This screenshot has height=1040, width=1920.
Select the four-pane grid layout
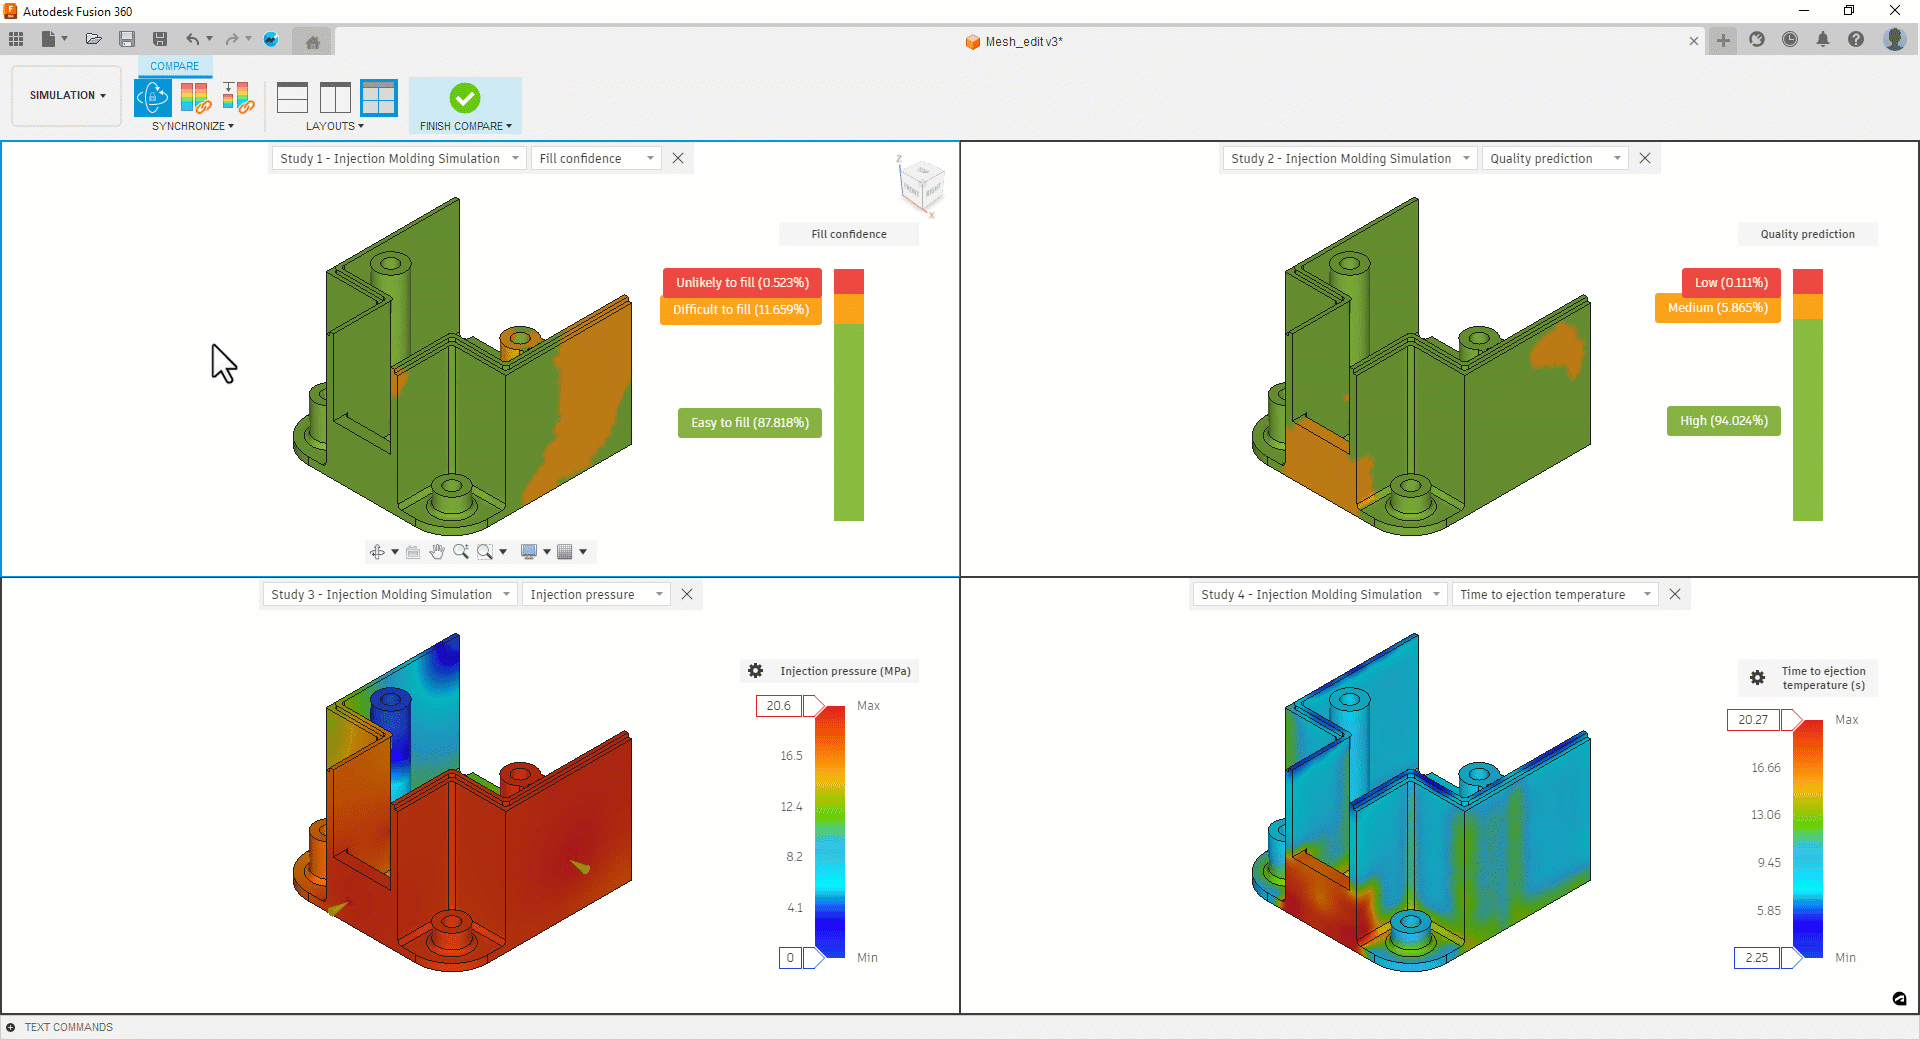(379, 98)
